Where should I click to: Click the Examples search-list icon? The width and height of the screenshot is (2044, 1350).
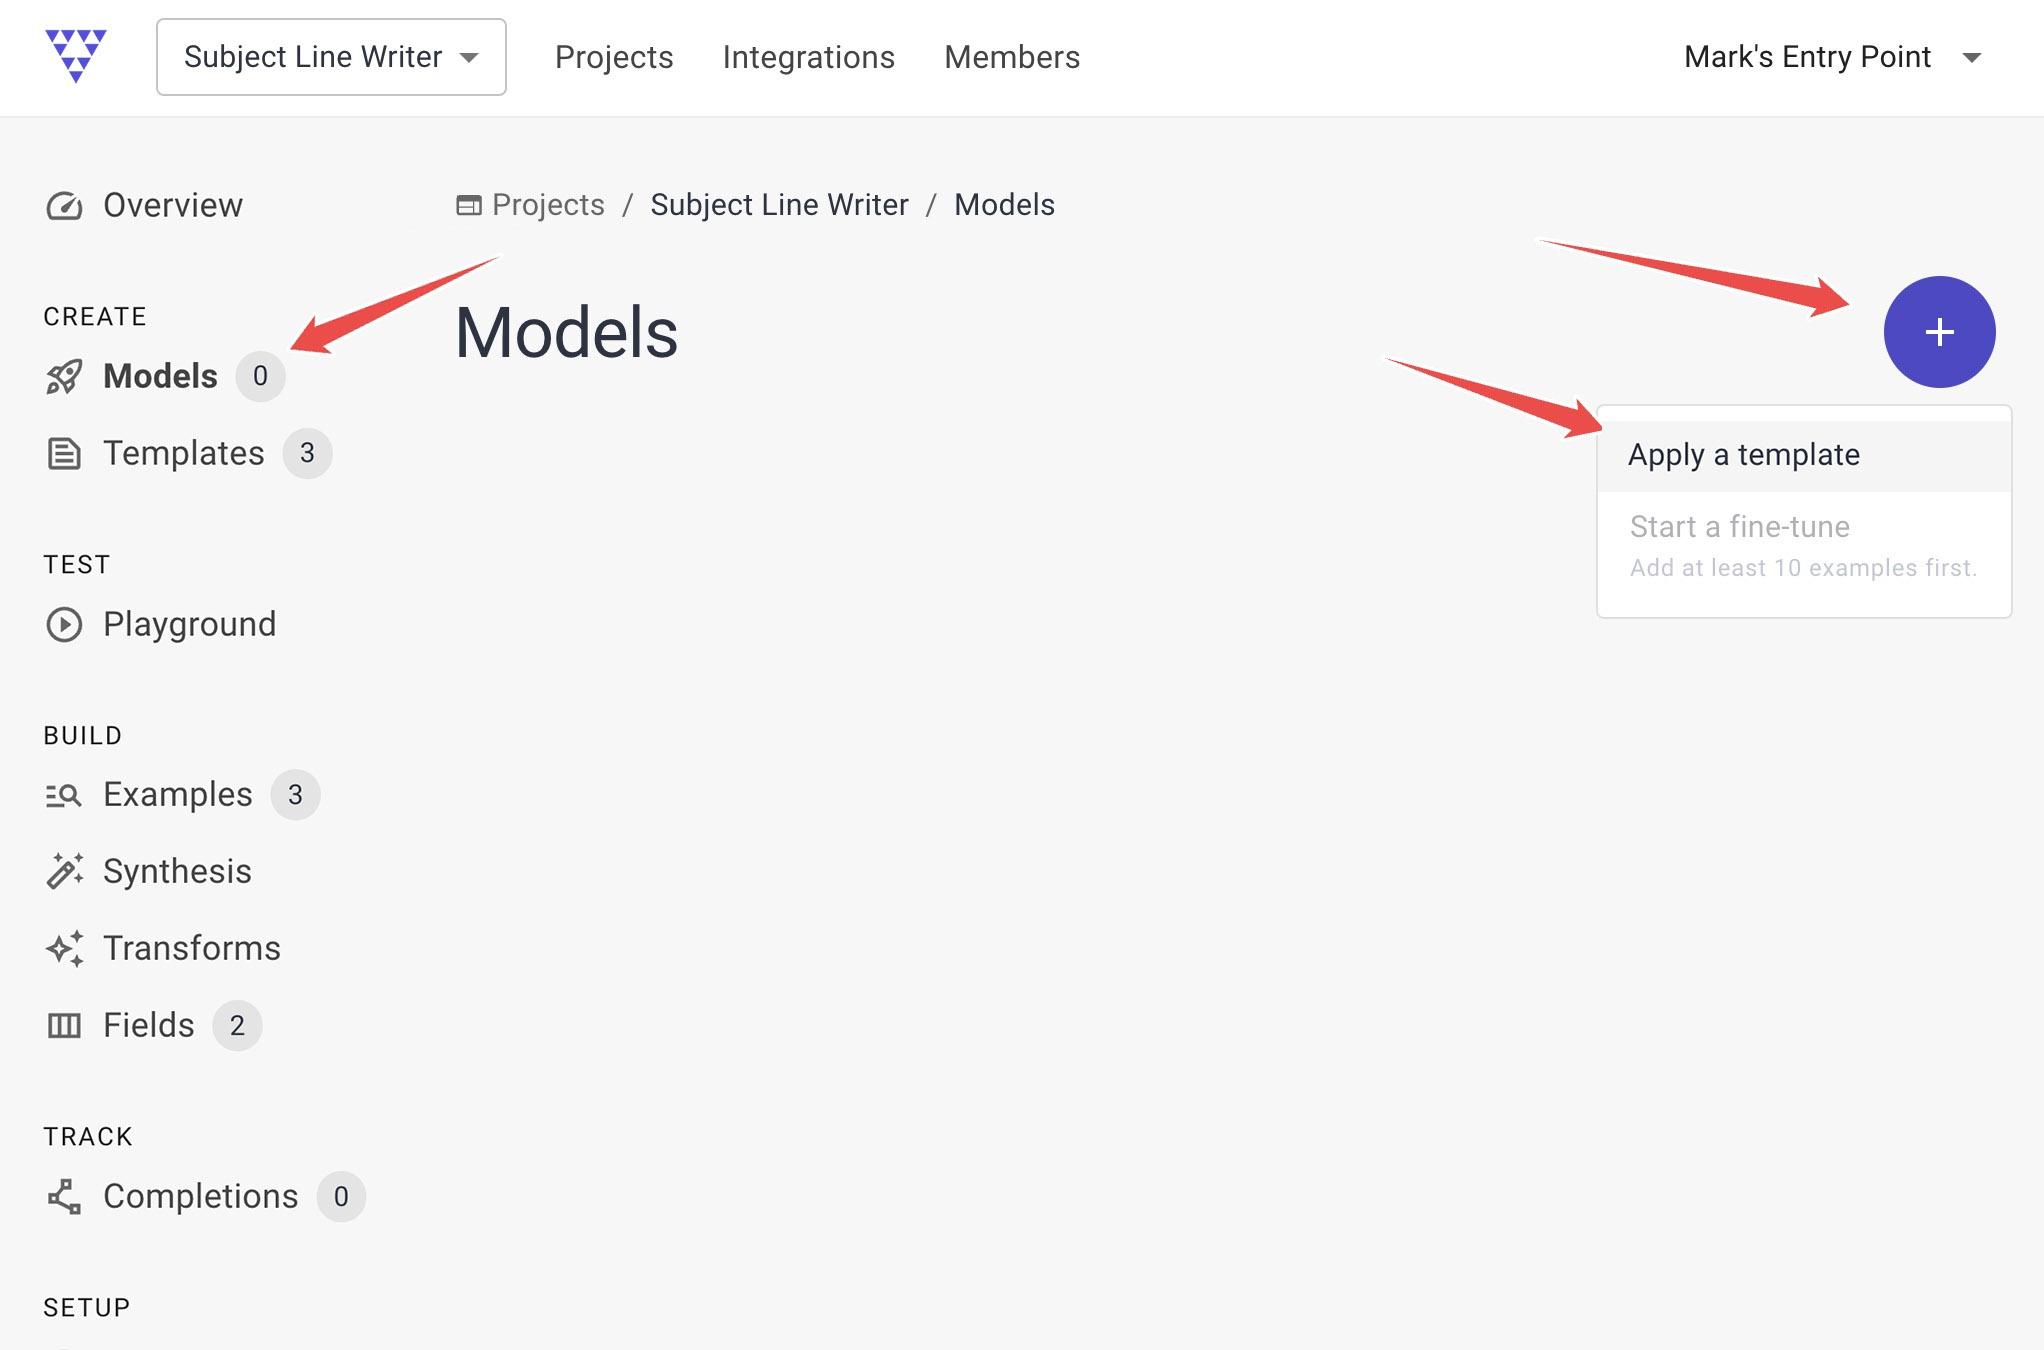[x=64, y=795]
